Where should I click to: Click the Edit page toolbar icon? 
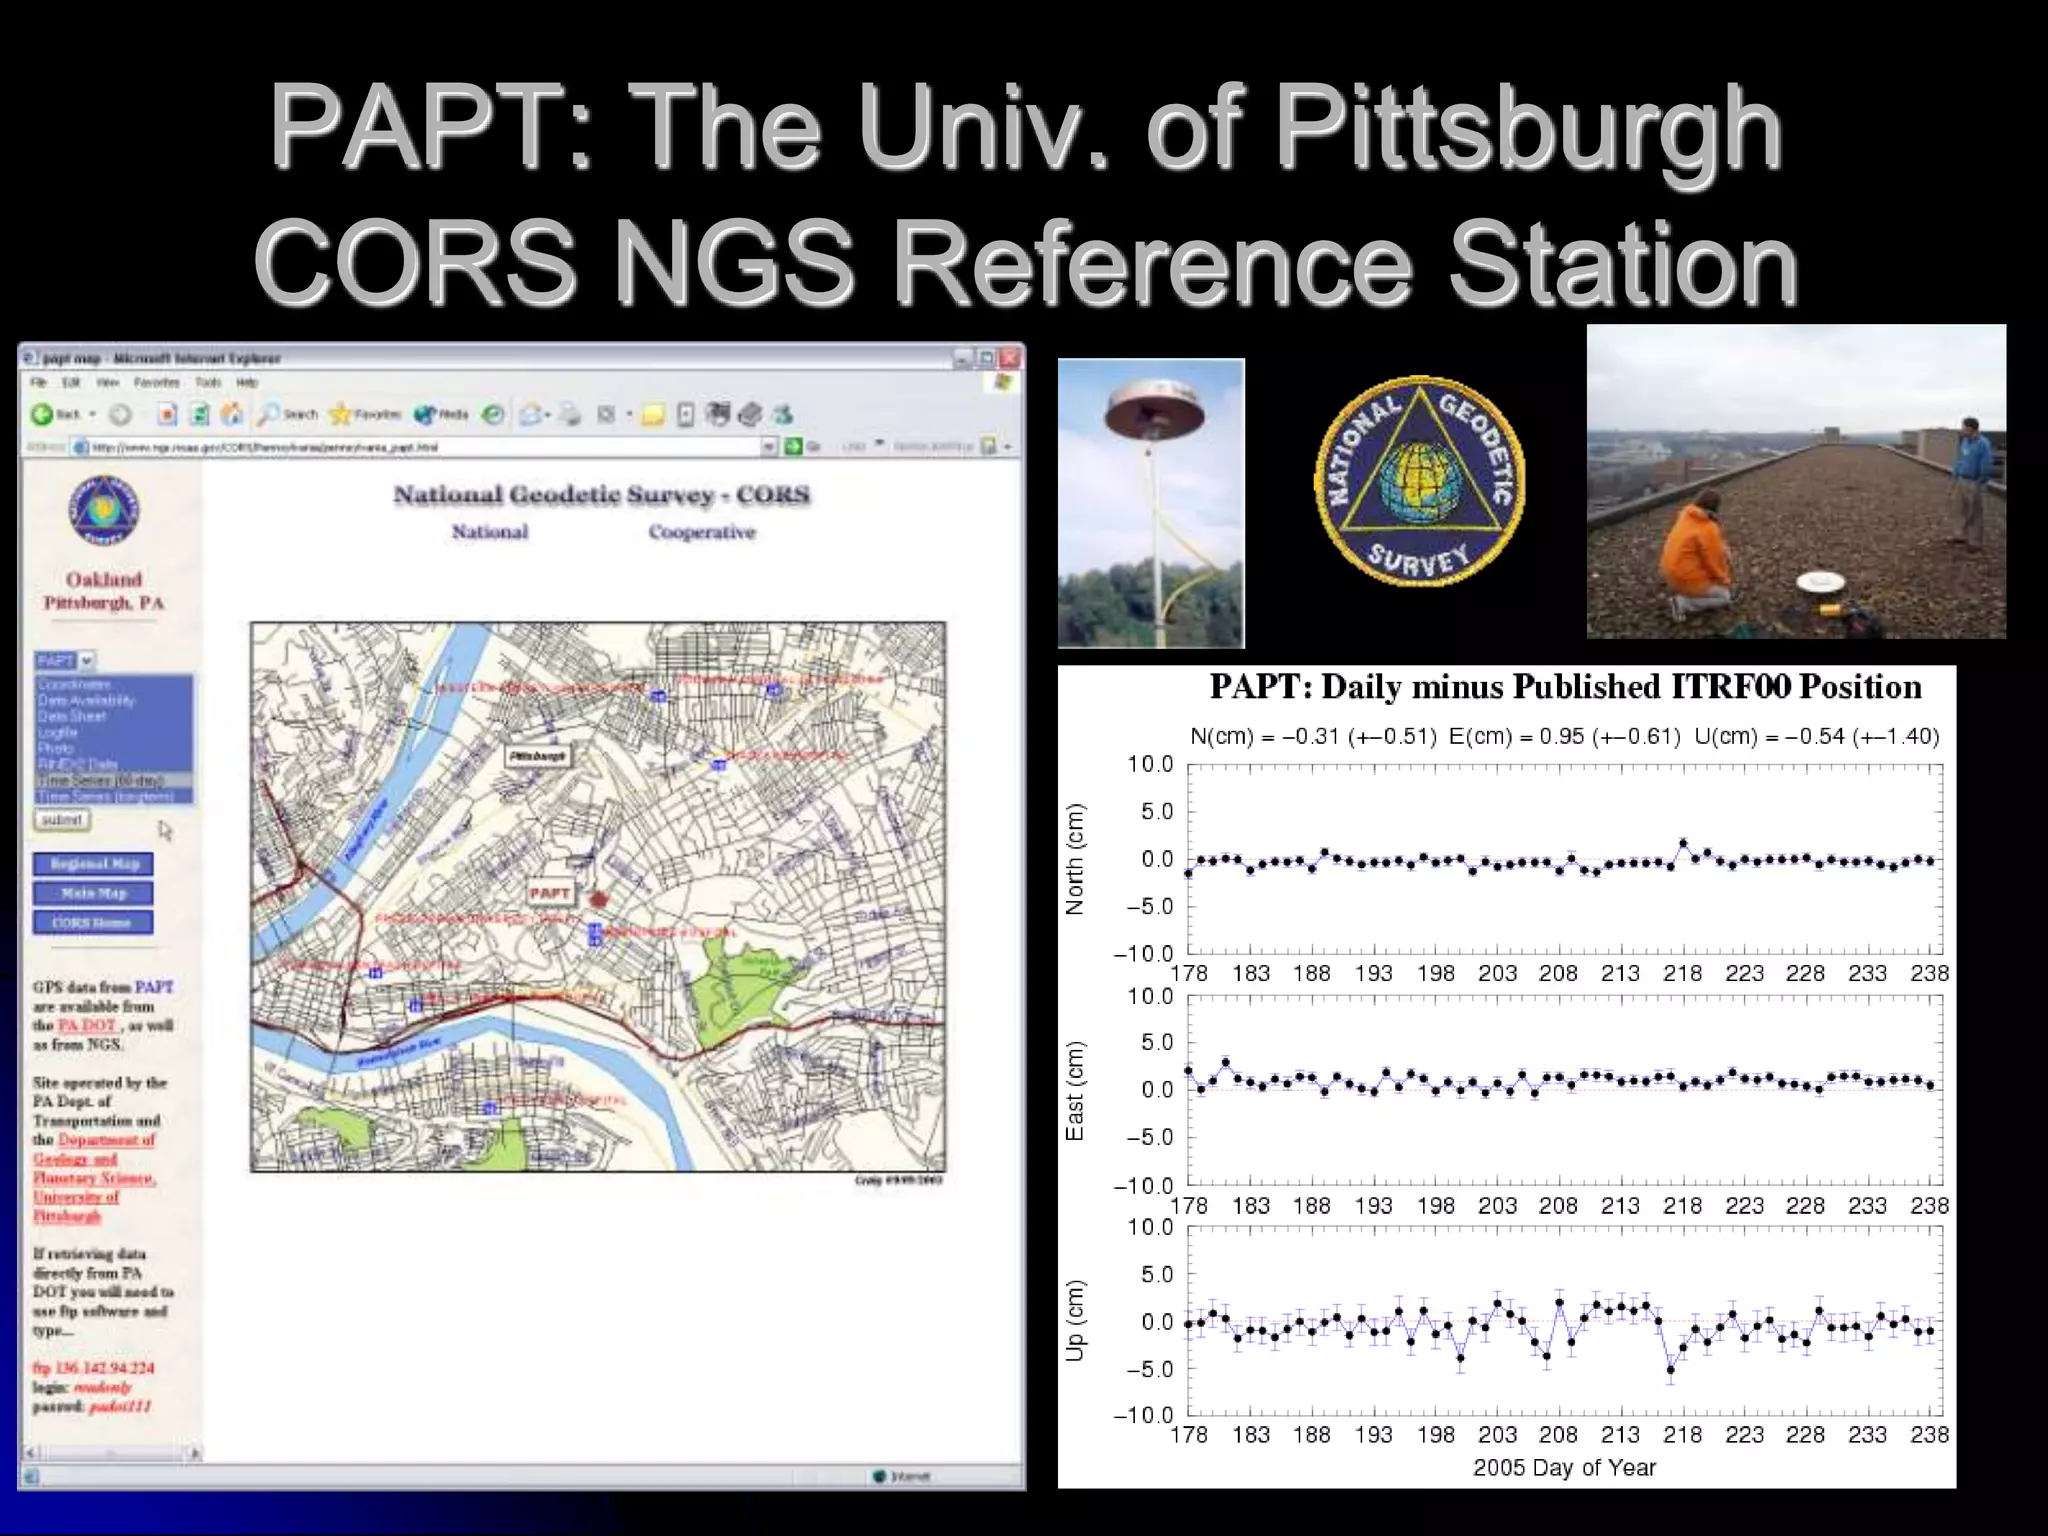coord(606,414)
